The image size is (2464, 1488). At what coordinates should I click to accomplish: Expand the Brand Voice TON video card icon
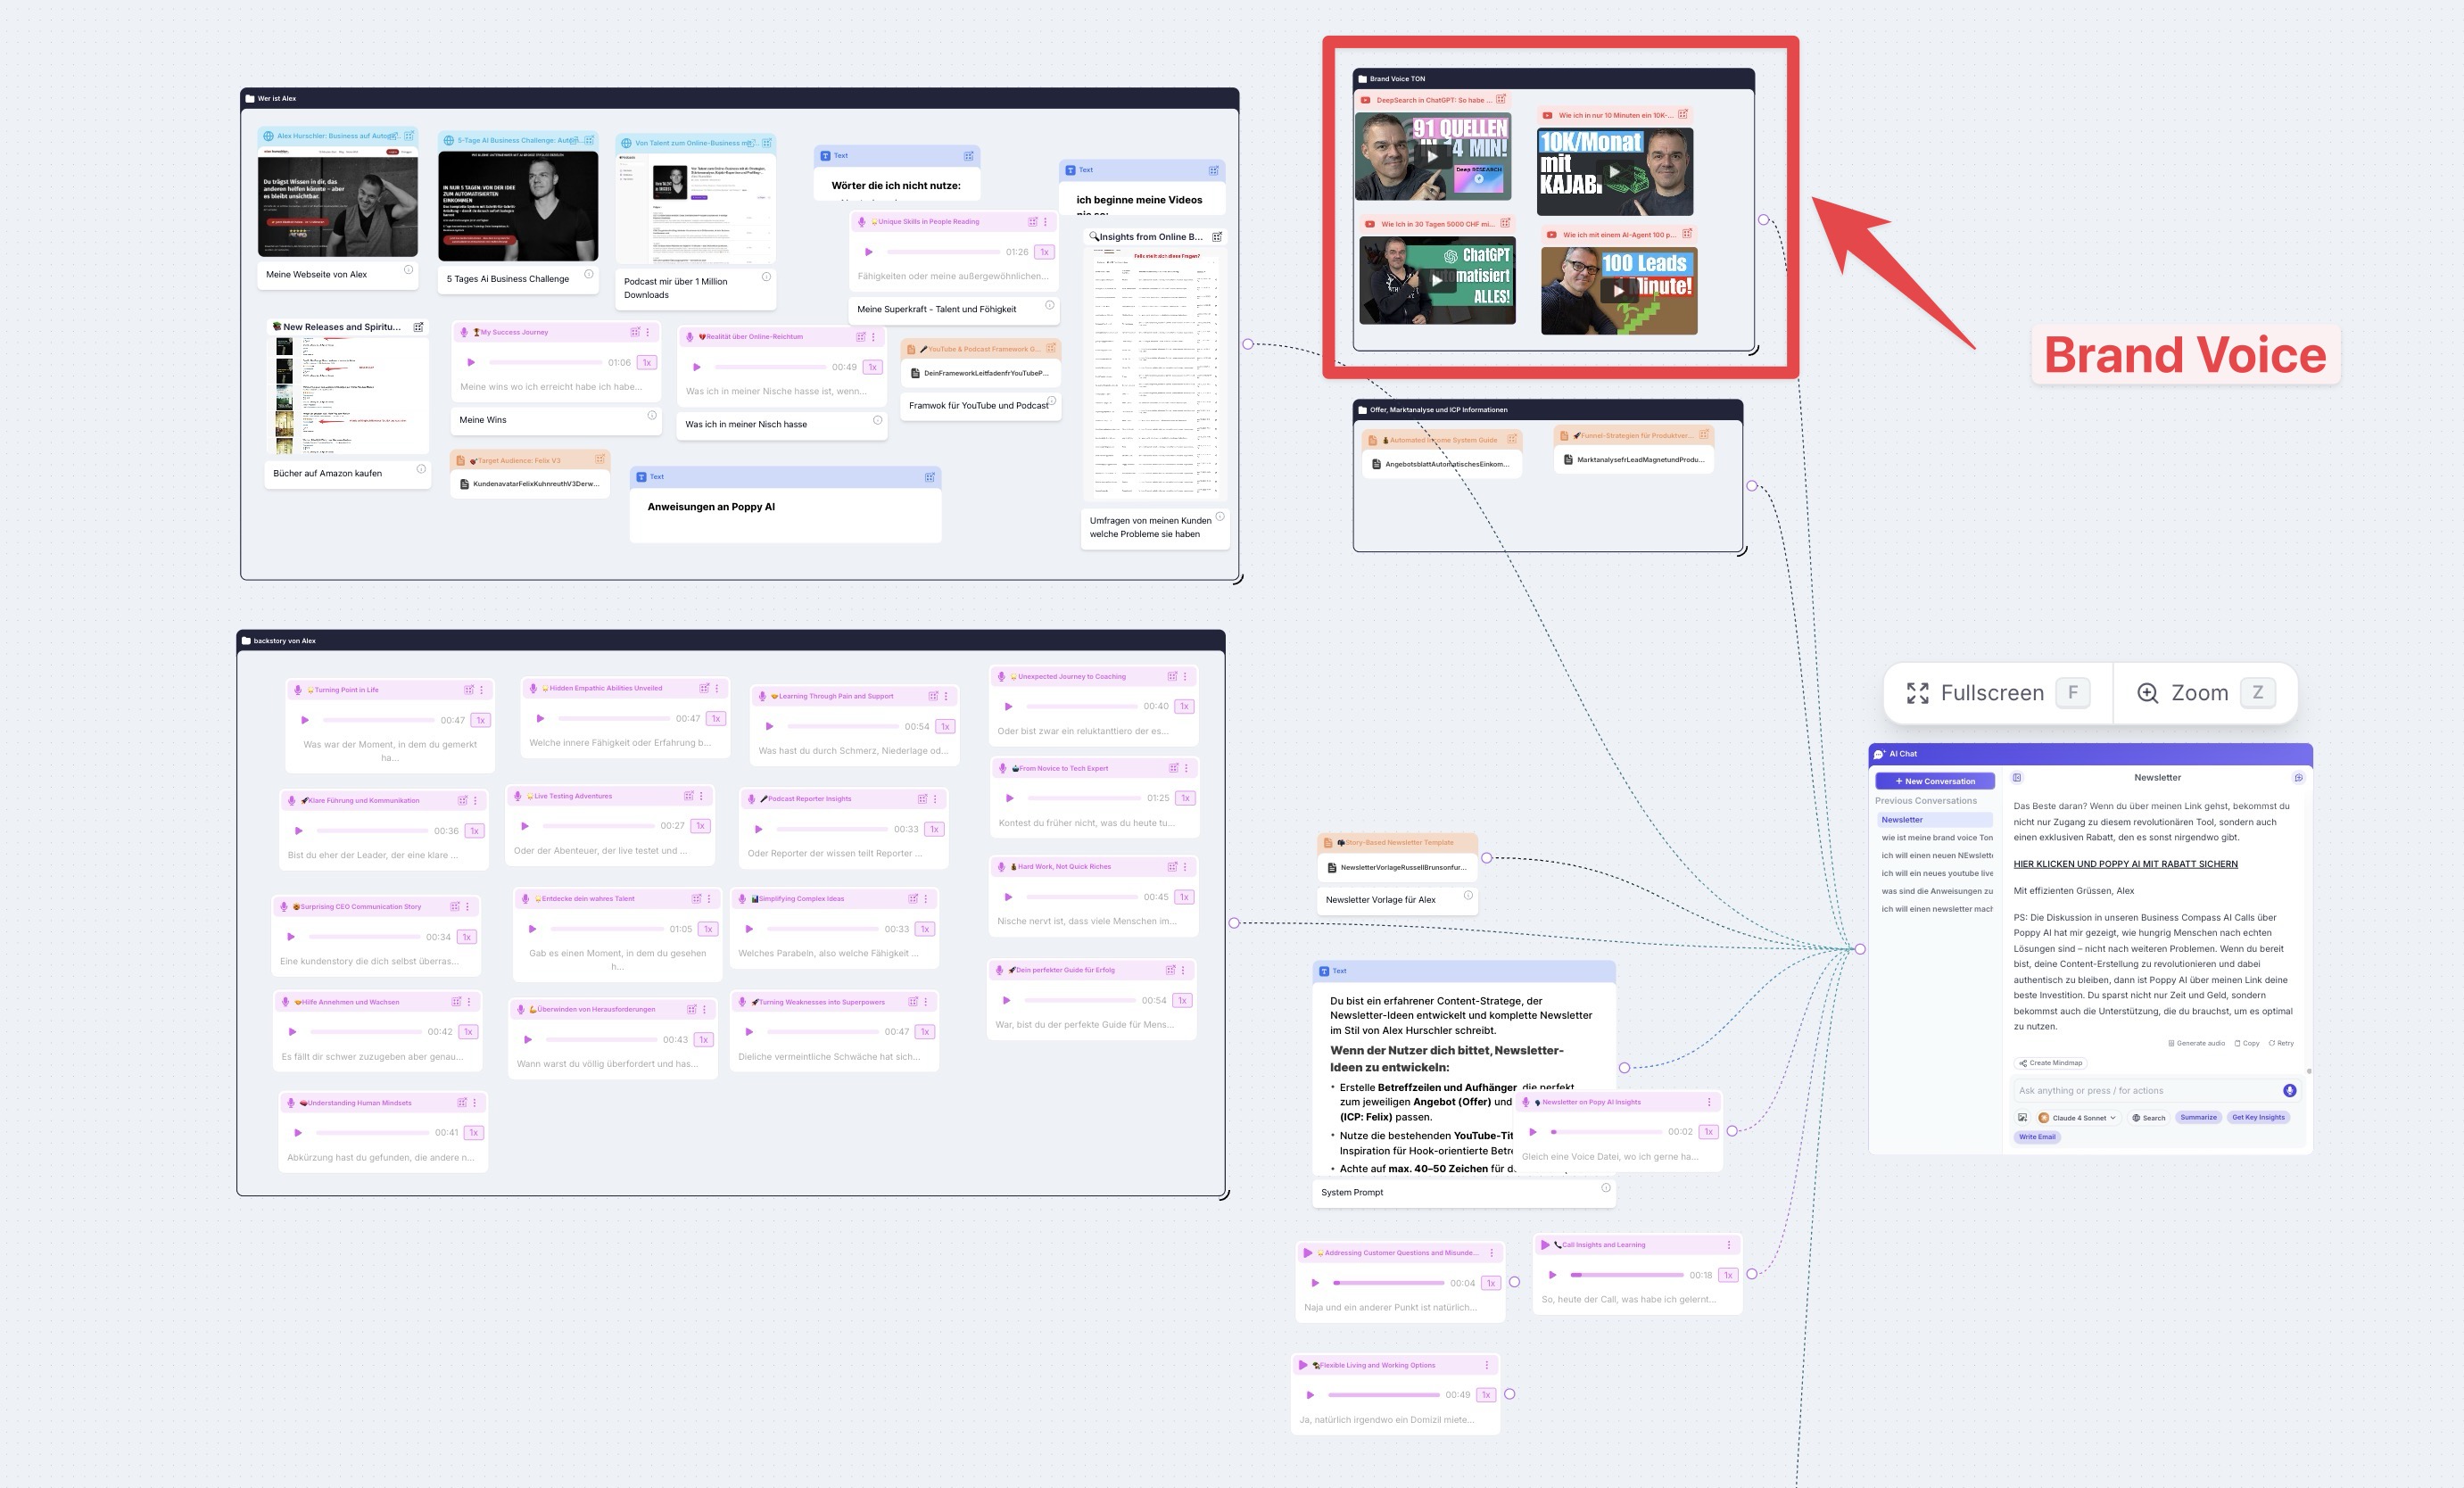(x=1501, y=100)
